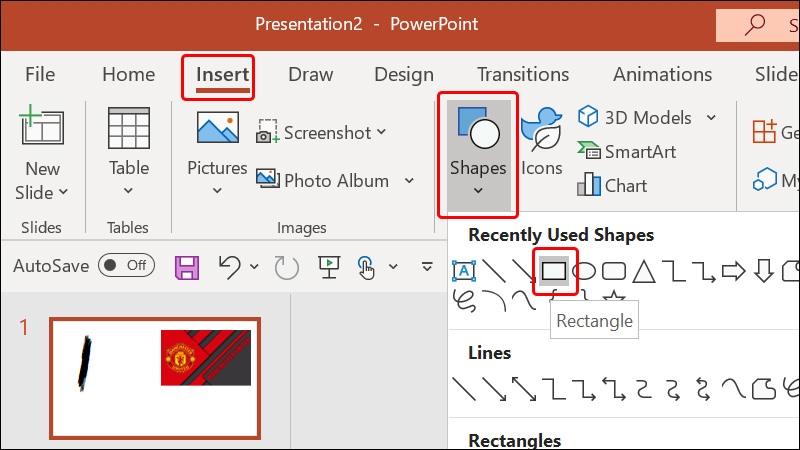Expand the New Slide dropdown arrow
Viewport: 800px width, 450px height.
coord(63,192)
